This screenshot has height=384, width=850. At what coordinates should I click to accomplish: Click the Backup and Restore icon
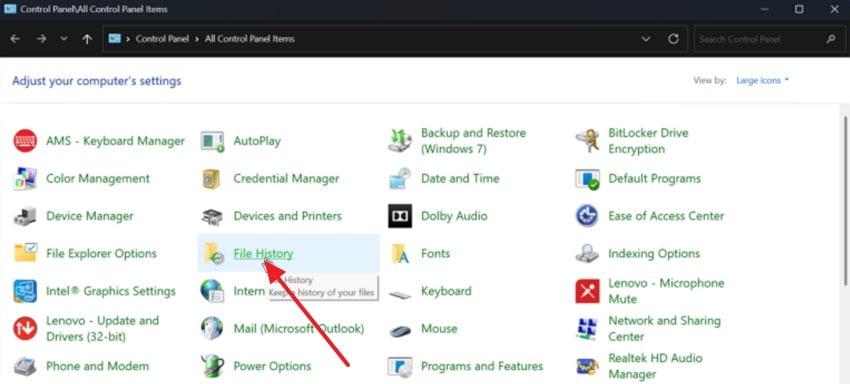[400, 141]
